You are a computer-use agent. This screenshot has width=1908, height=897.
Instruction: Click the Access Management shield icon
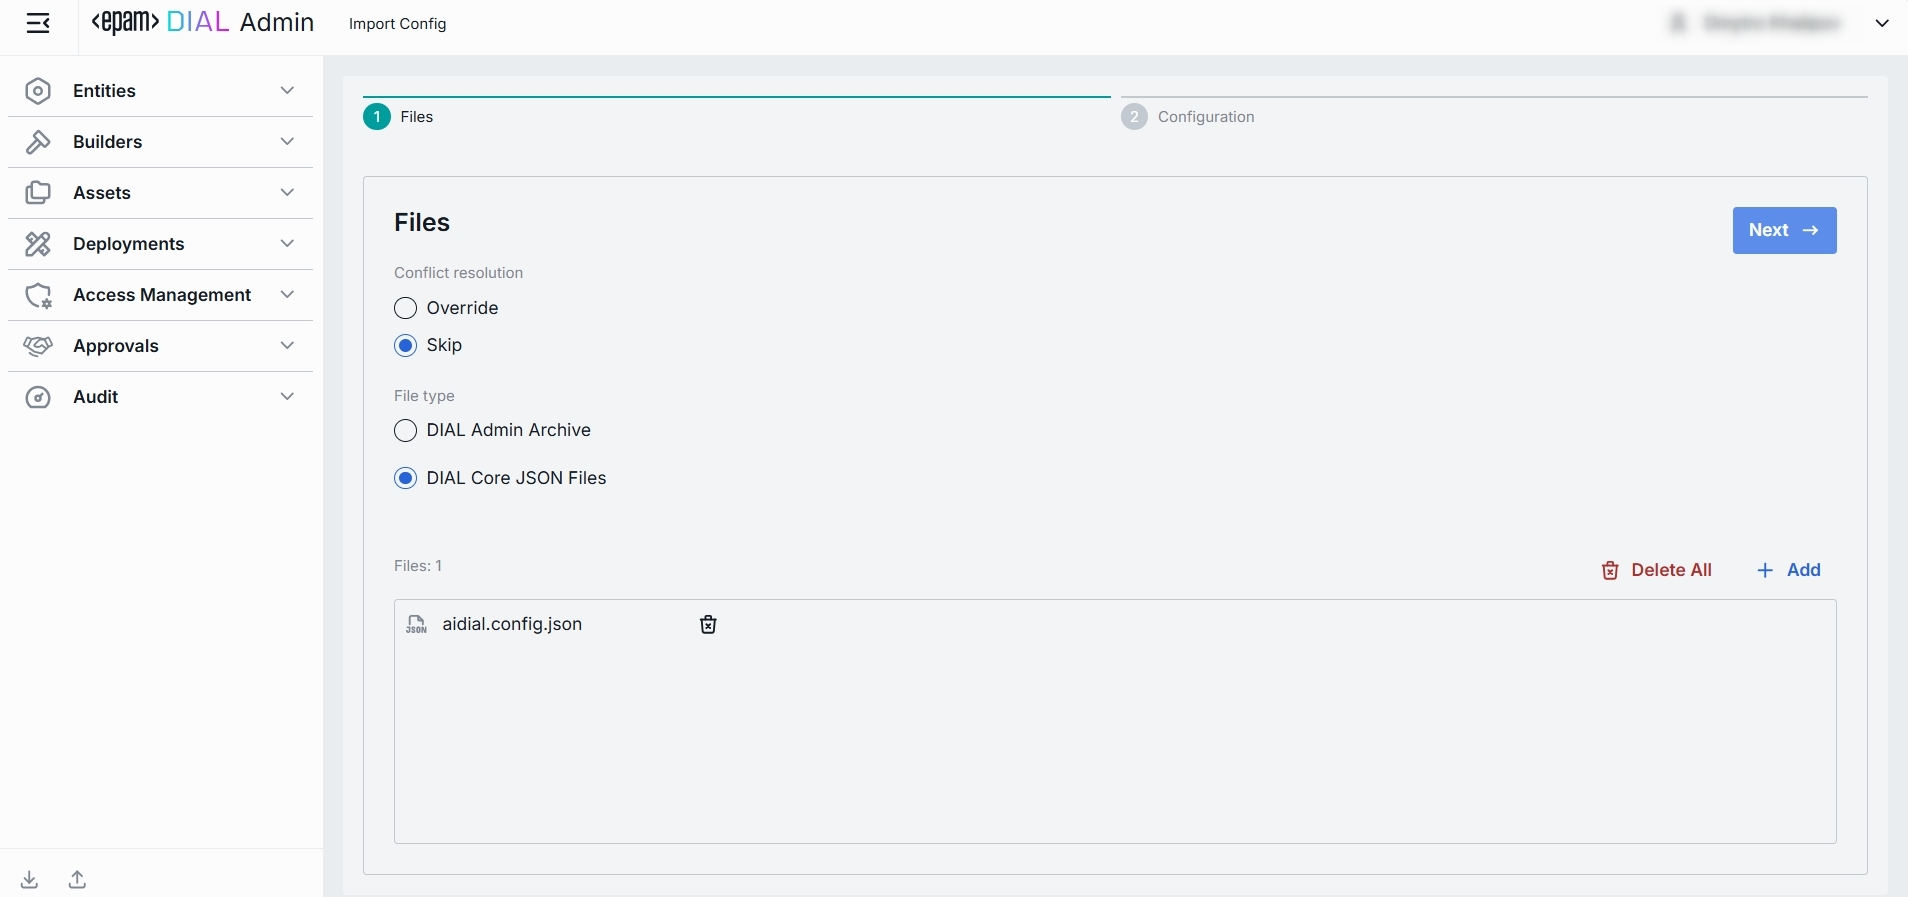pyautogui.click(x=38, y=295)
